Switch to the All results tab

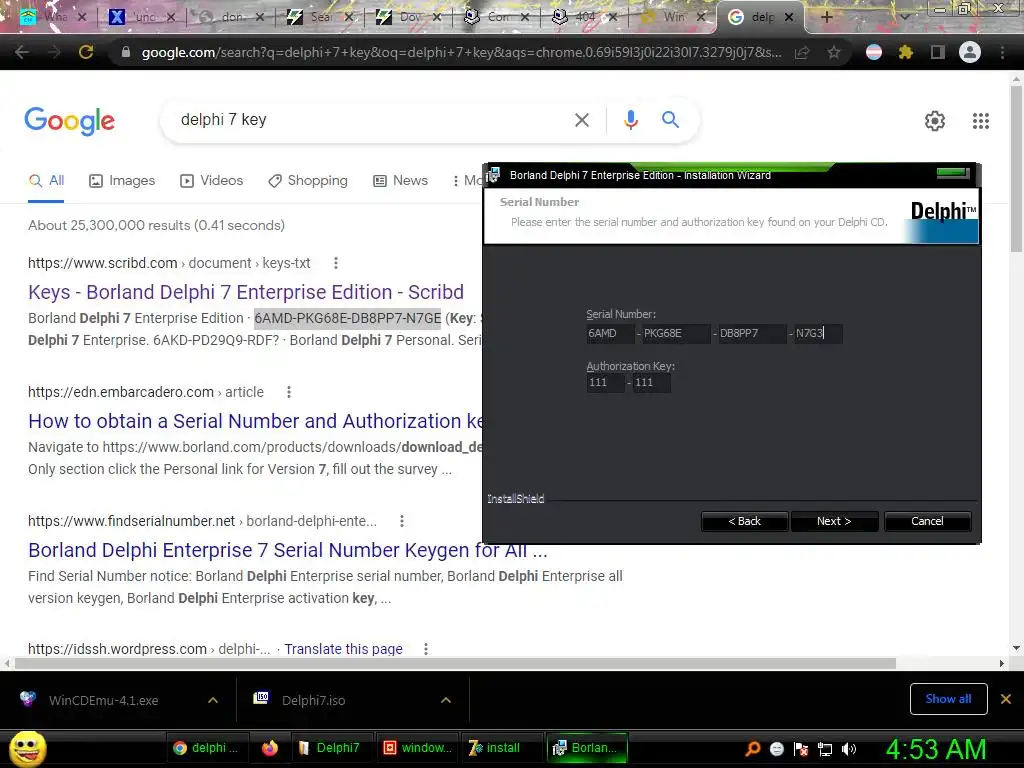click(46, 181)
